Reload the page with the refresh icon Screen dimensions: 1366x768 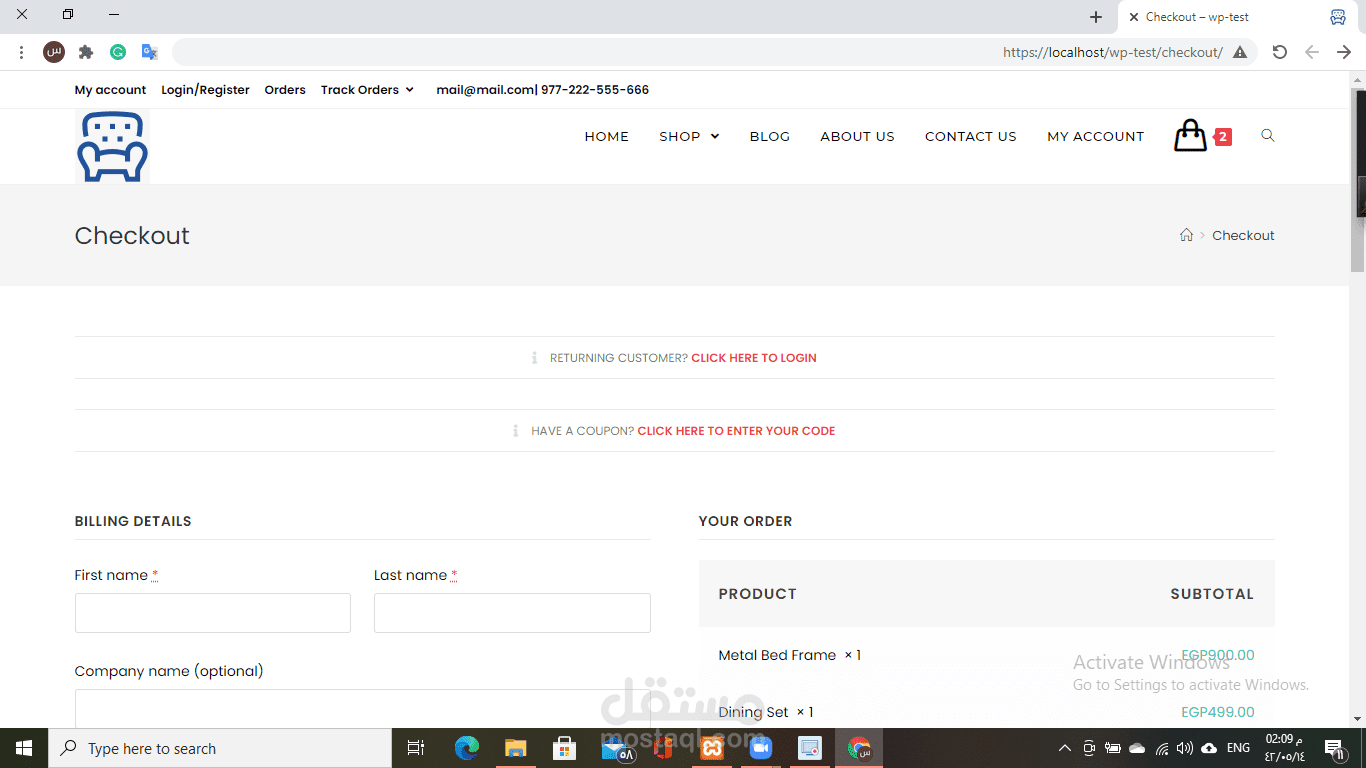click(x=1280, y=52)
